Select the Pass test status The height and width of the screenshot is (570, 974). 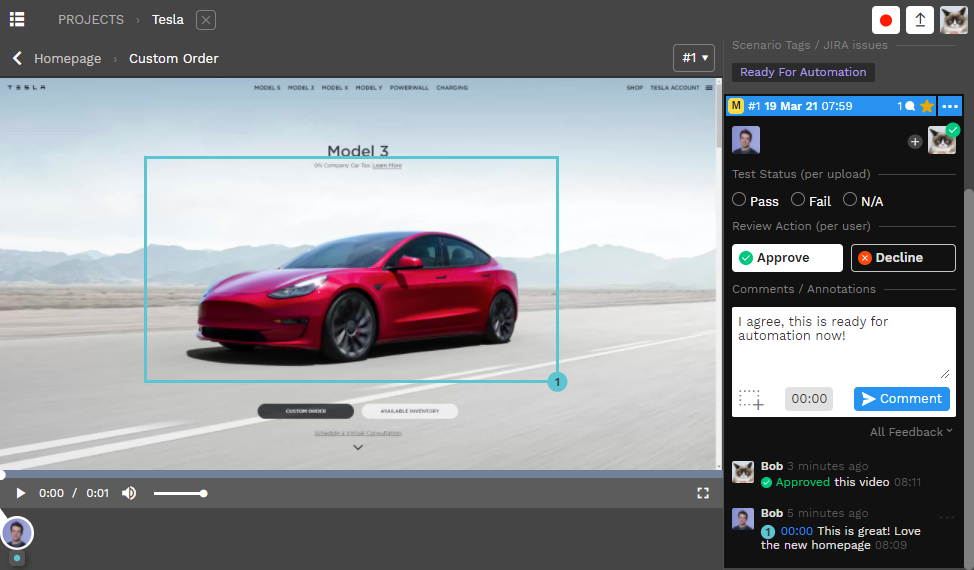point(740,200)
